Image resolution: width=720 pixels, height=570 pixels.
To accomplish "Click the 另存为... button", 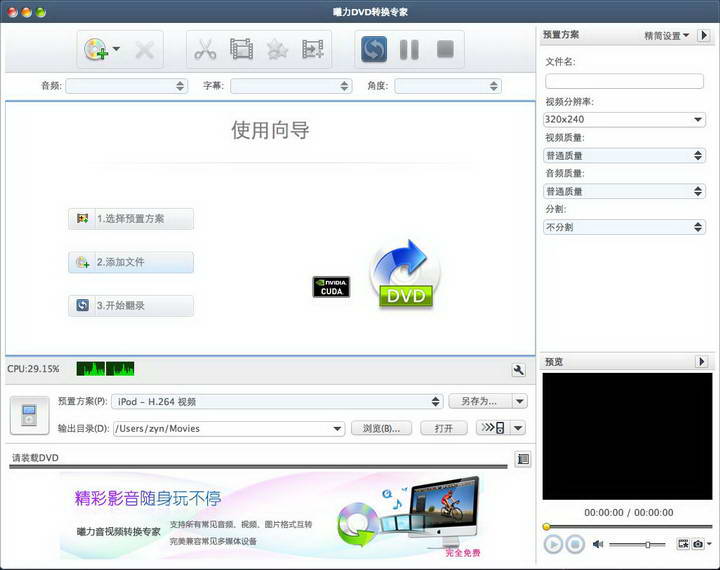I will pyautogui.click(x=479, y=401).
